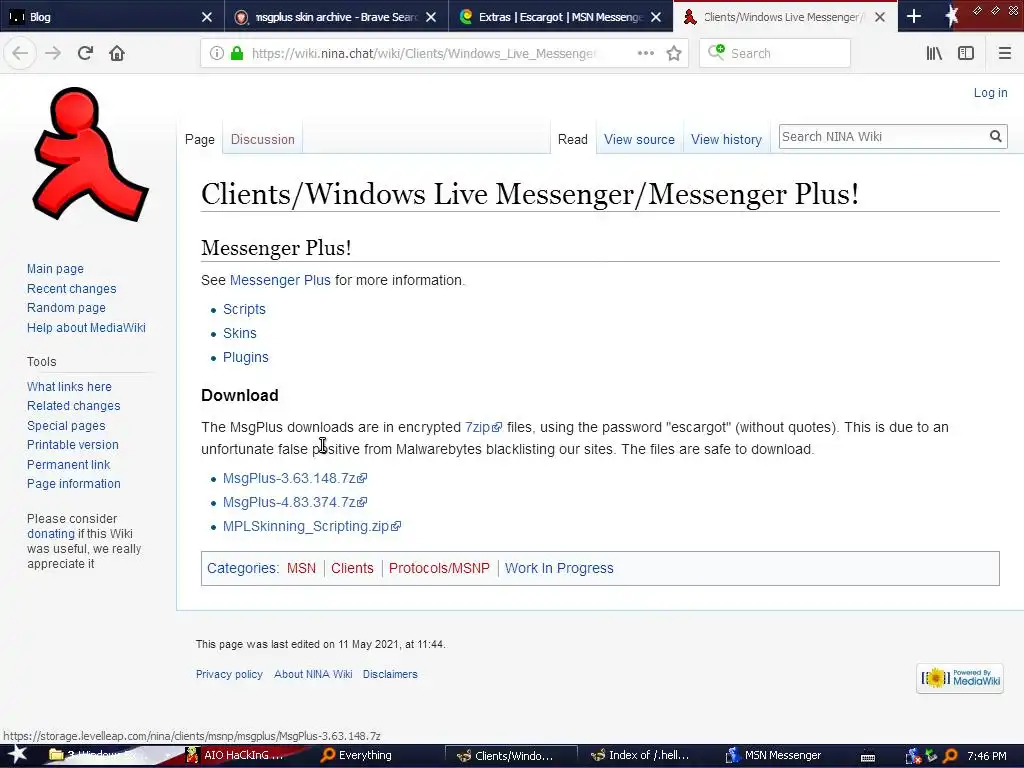Click the AIM running man wiki logo

tap(90, 154)
